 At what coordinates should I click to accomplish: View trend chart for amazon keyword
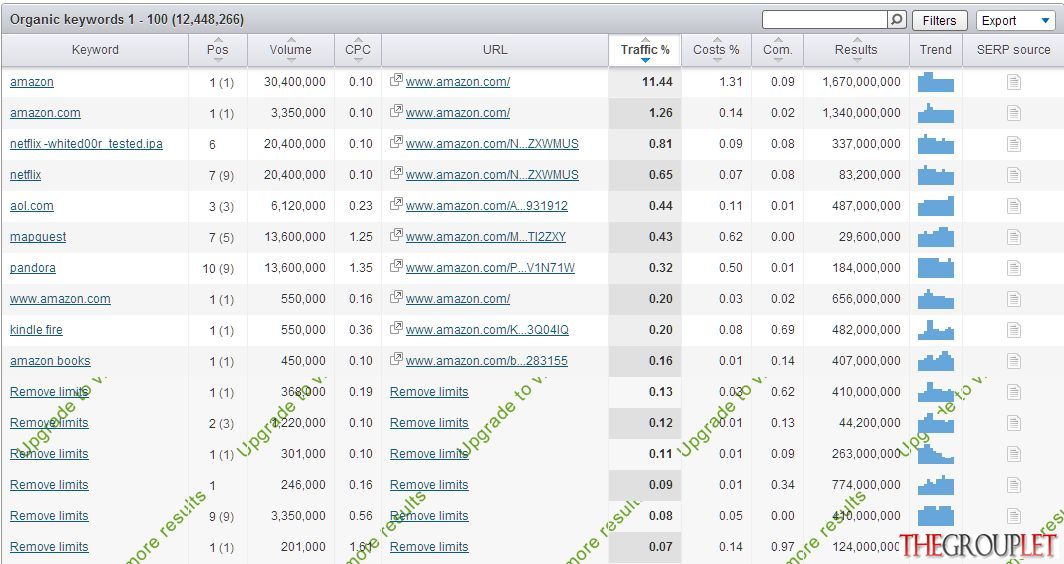[936, 82]
